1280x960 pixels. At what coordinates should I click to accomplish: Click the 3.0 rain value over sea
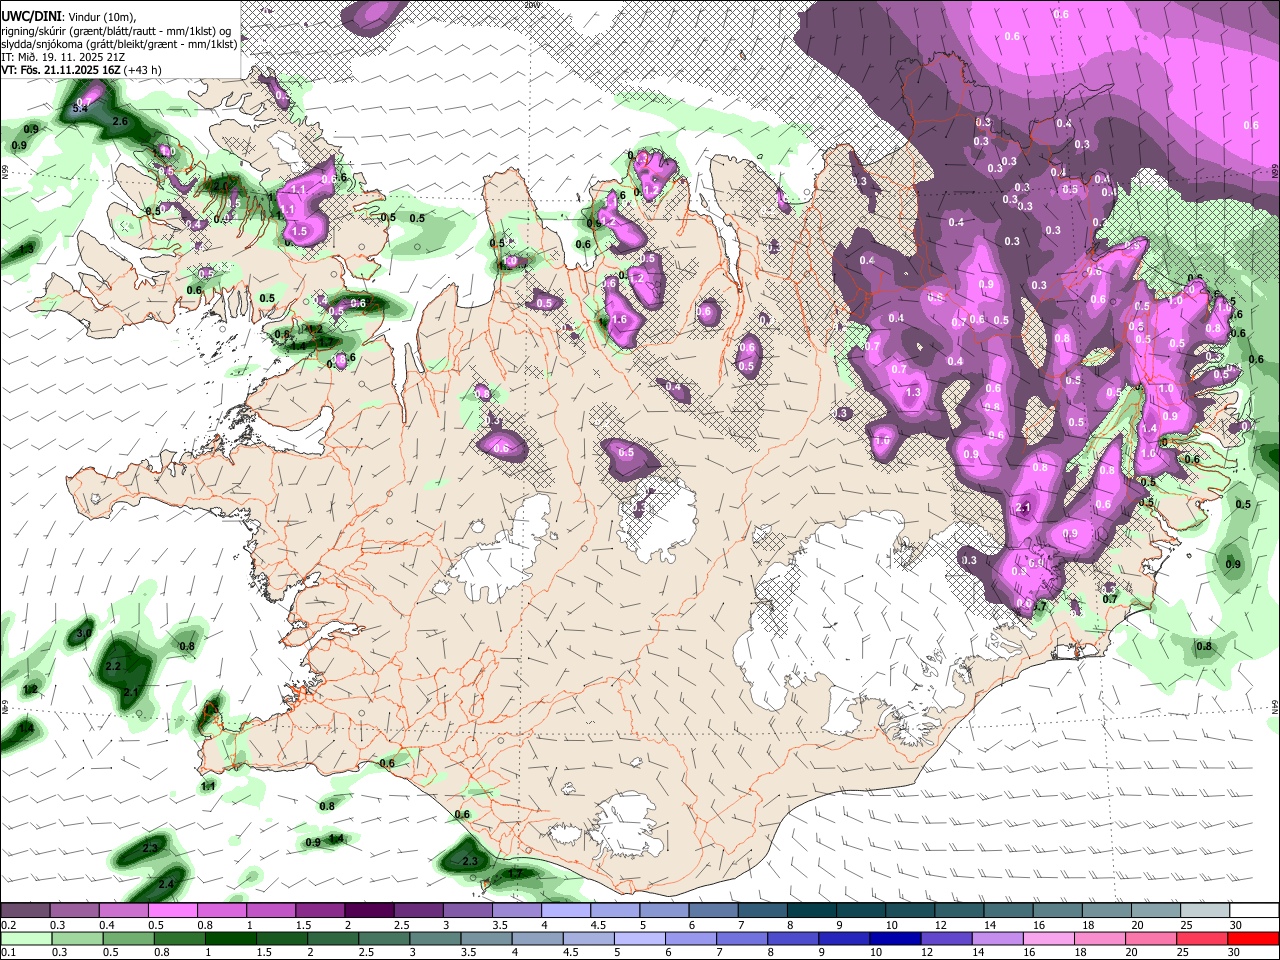click(x=84, y=634)
